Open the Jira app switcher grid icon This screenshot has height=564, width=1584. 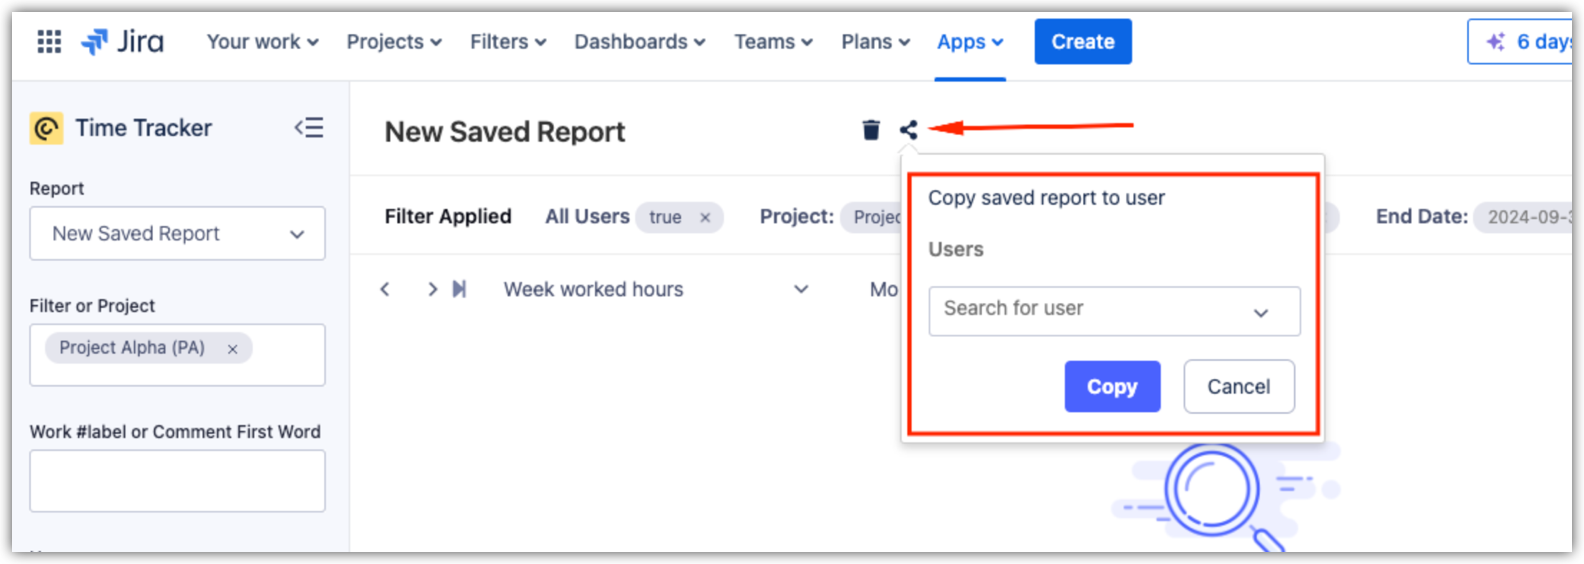point(49,42)
